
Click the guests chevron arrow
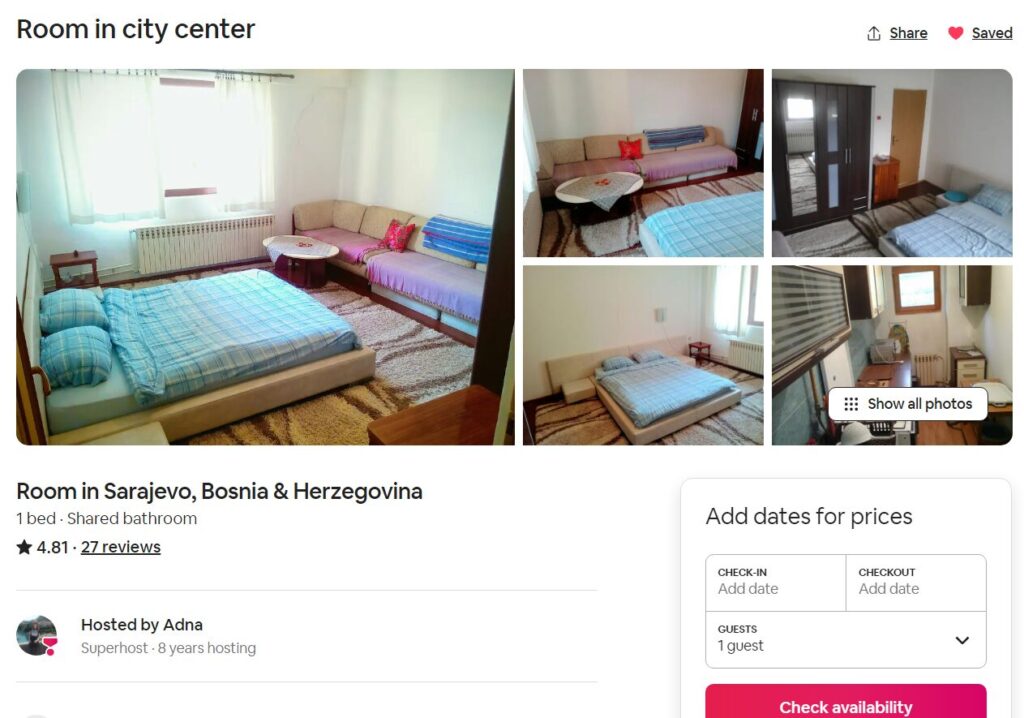[962, 640]
